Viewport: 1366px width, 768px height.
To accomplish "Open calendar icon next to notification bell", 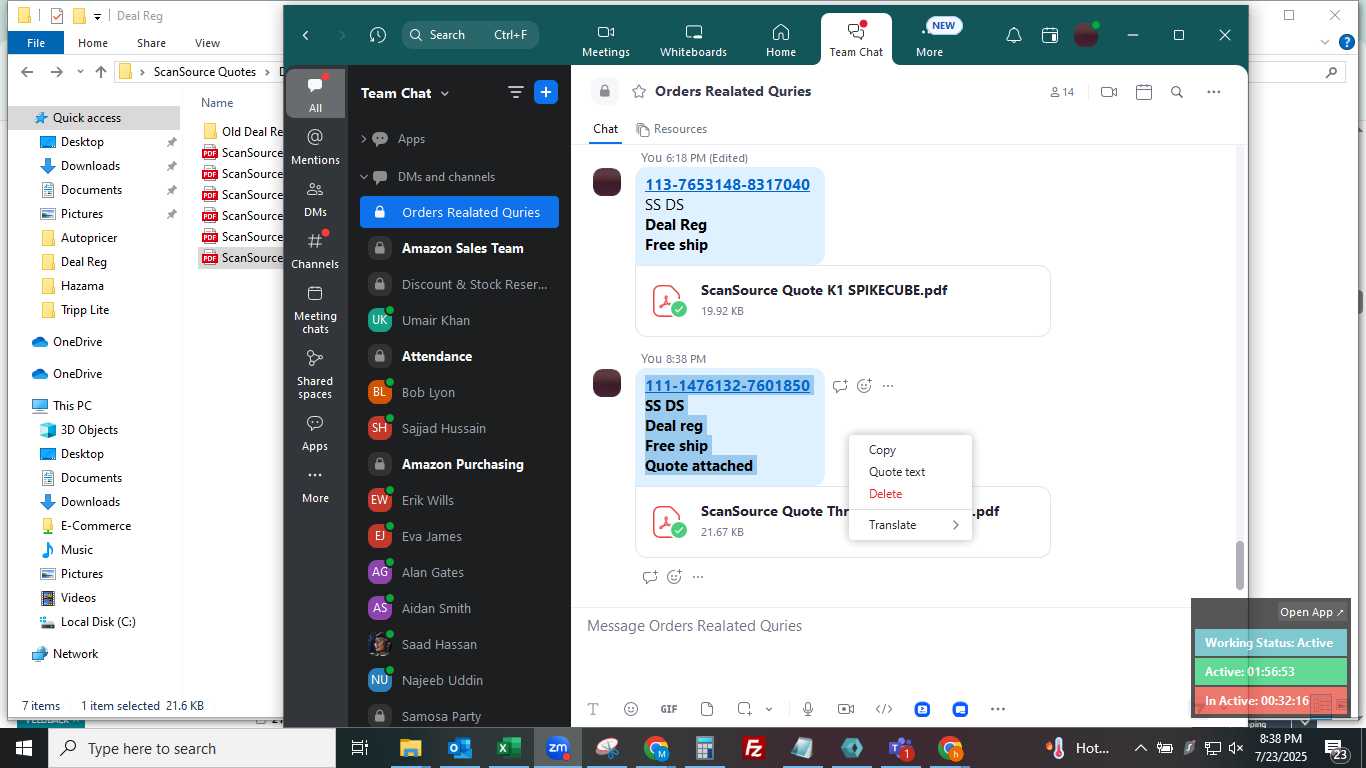I will click(1049, 35).
